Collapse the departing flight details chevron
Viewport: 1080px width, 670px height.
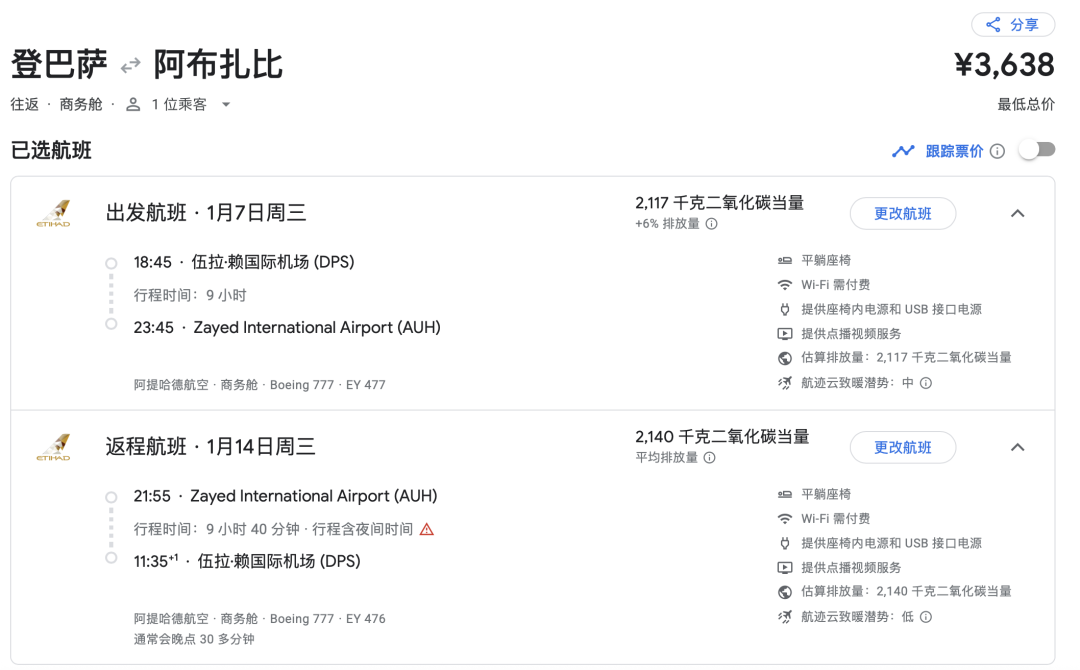click(1017, 213)
